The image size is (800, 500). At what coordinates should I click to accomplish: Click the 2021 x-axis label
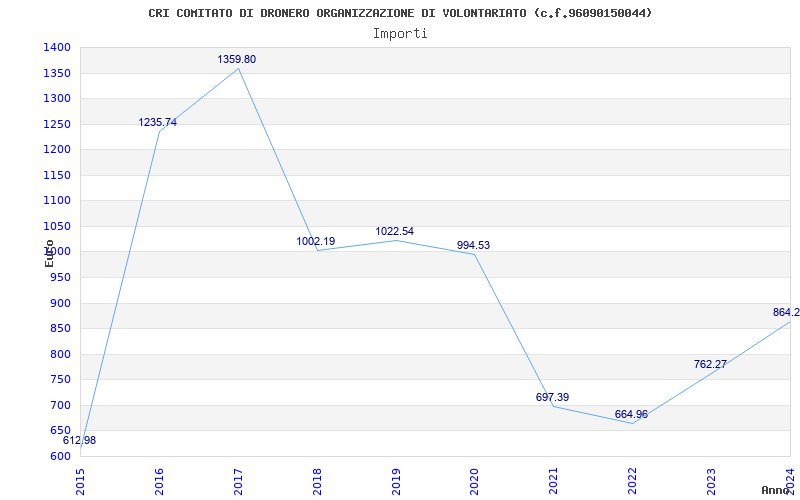point(554,481)
